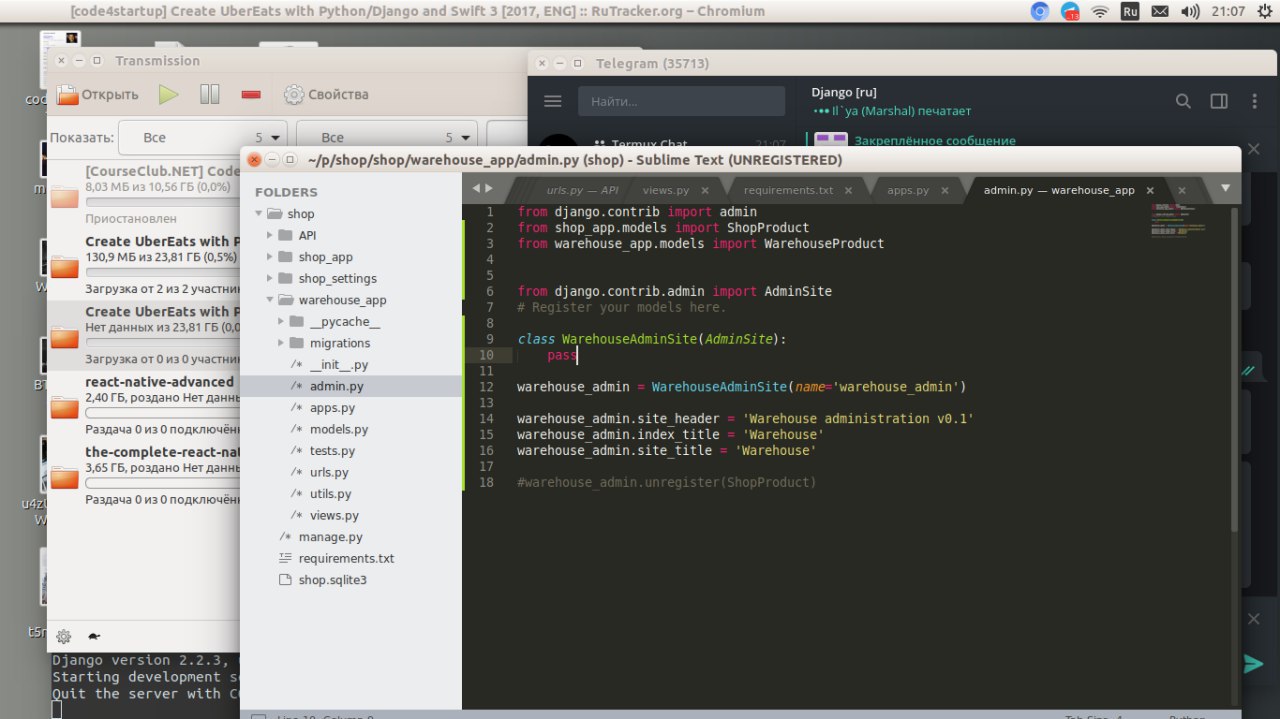Close the admin.py — warehouse_app tab

(1150, 190)
